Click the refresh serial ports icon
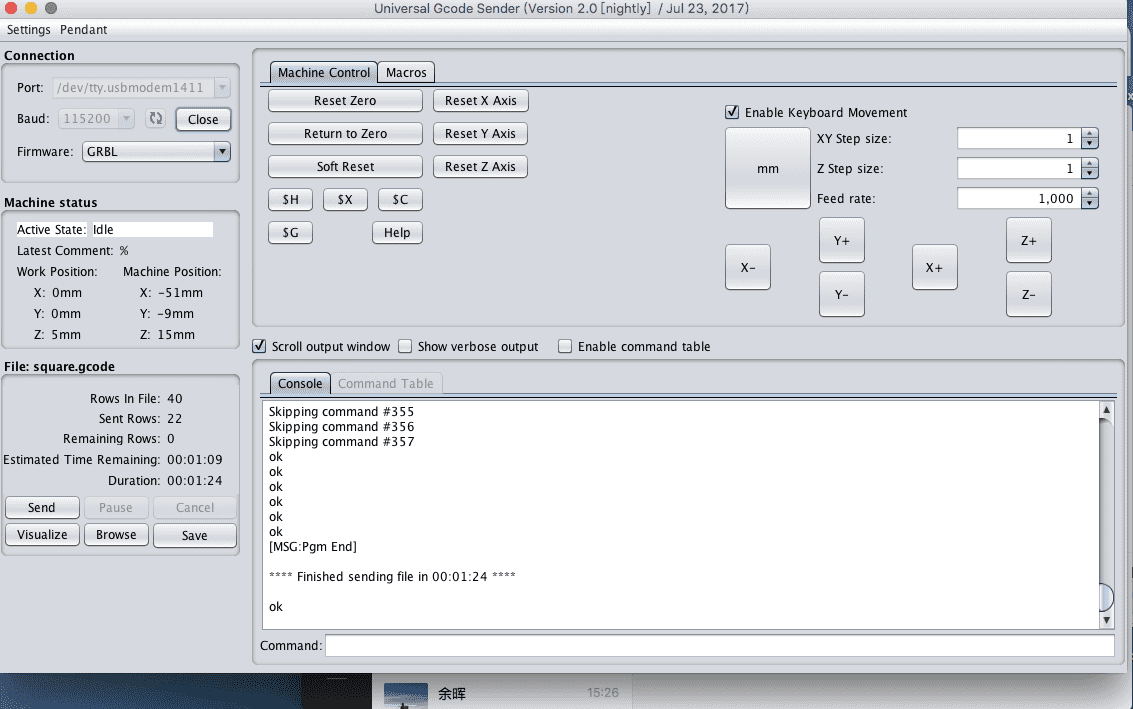 coord(155,119)
